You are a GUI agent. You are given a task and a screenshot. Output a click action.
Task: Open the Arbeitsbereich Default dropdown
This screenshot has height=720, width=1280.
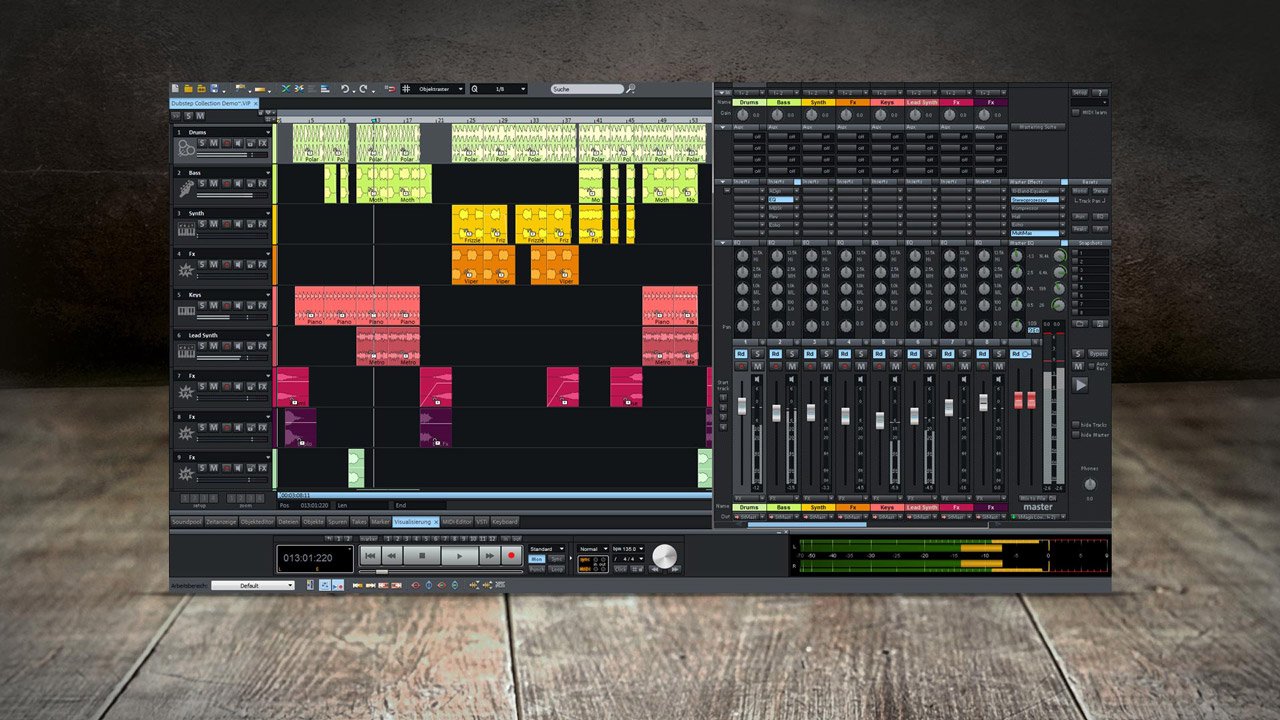[x=252, y=585]
